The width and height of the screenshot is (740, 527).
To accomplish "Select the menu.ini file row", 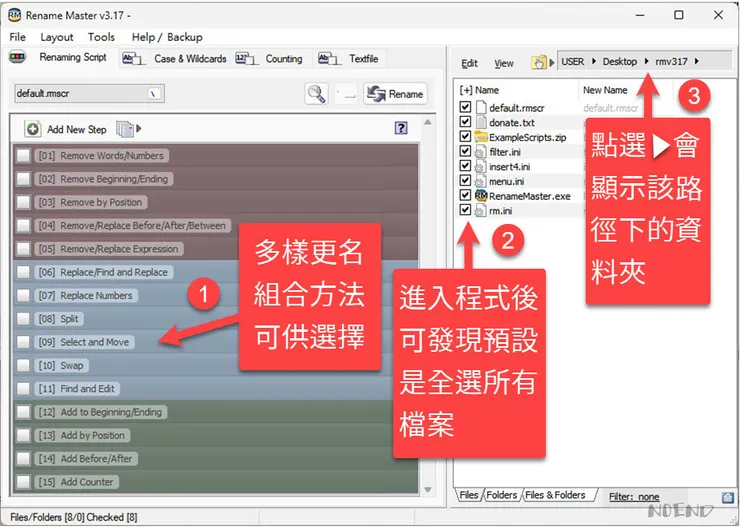I will click(506, 181).
